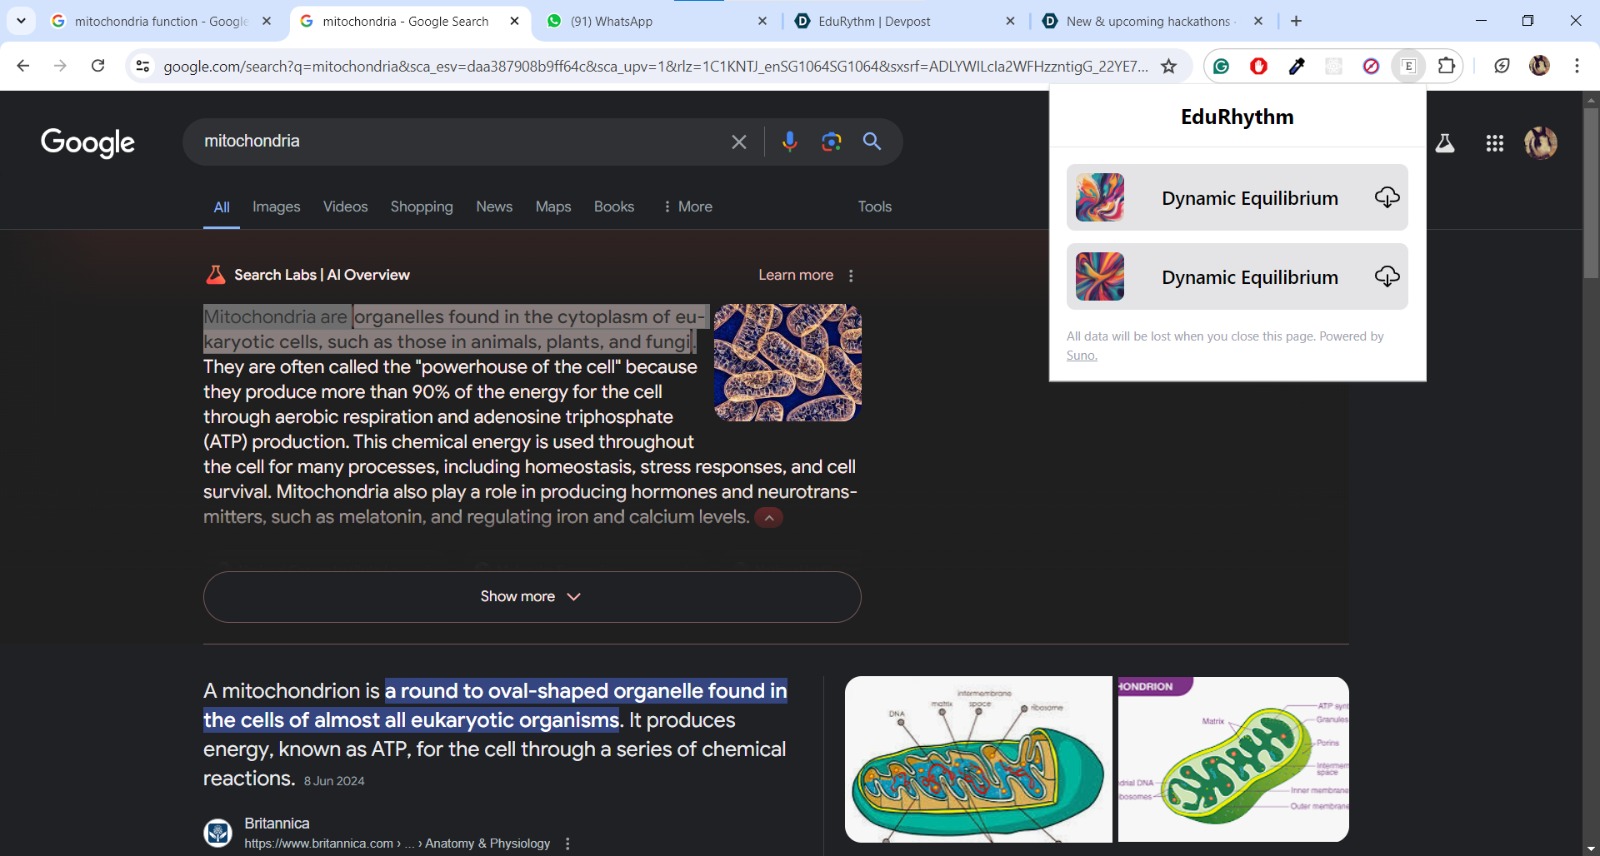
Task: Expand the More search filters
Action: point(688,207)
